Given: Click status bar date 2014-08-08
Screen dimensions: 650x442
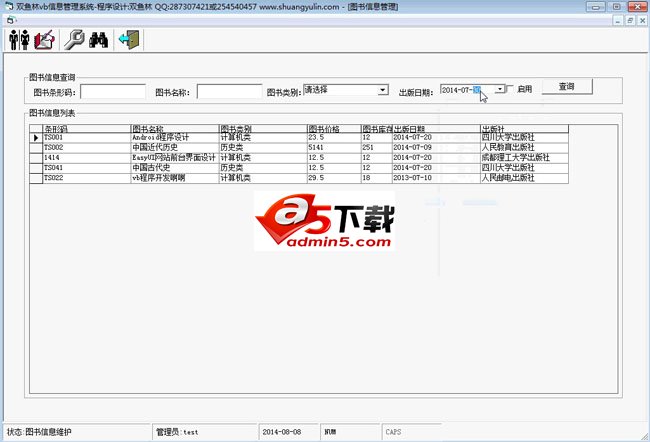Looking at the screenshot, I should [x=289, y=432].
